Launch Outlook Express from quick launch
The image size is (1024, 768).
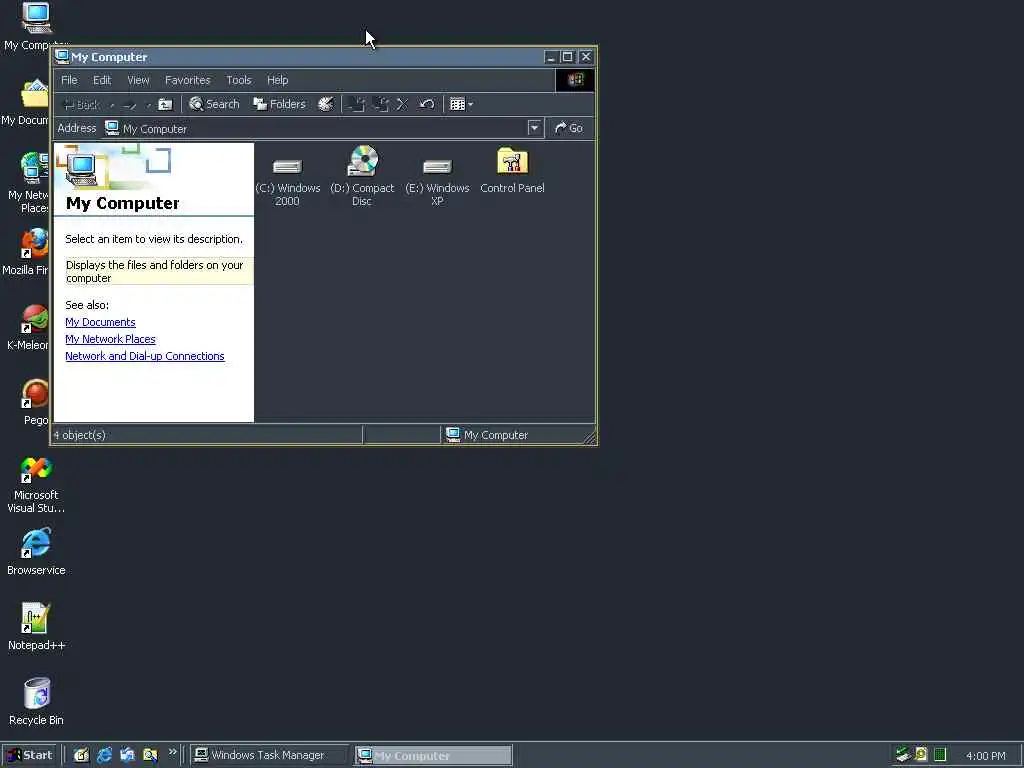127,756
